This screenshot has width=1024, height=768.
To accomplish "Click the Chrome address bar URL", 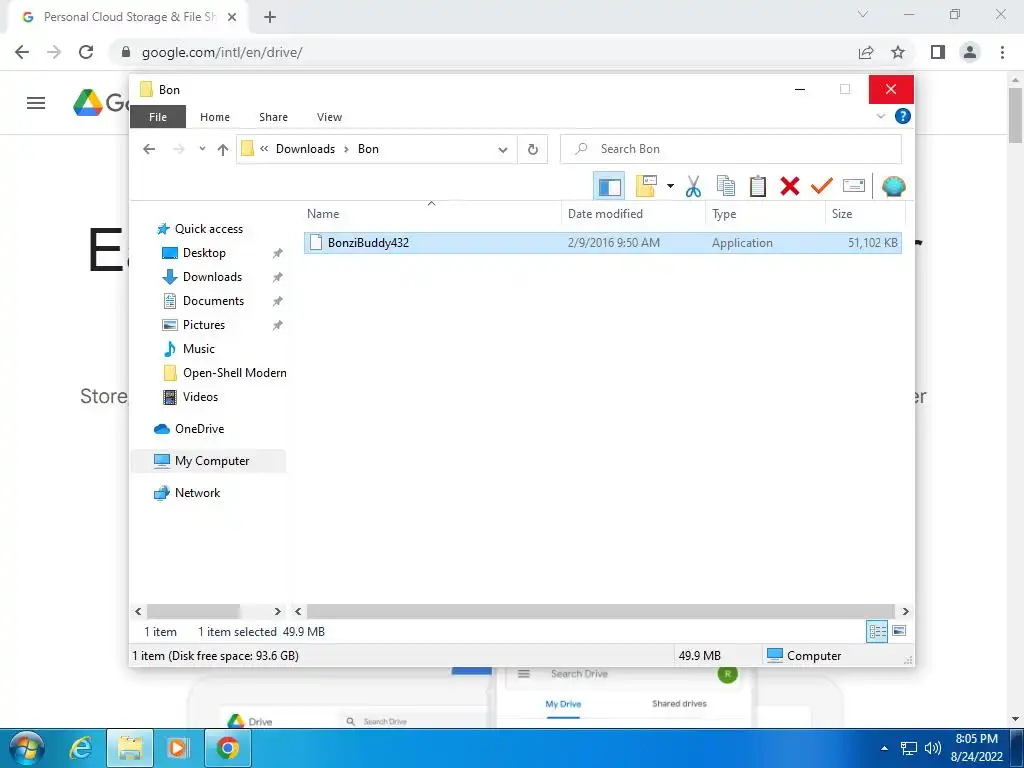I will (x=222, y=52).
